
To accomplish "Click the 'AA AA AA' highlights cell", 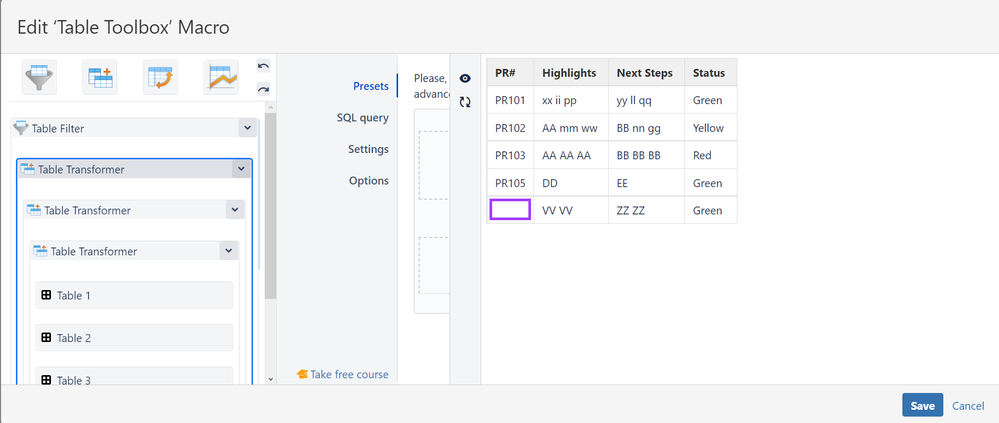I will pyautogui.click(x=571, y=155).
